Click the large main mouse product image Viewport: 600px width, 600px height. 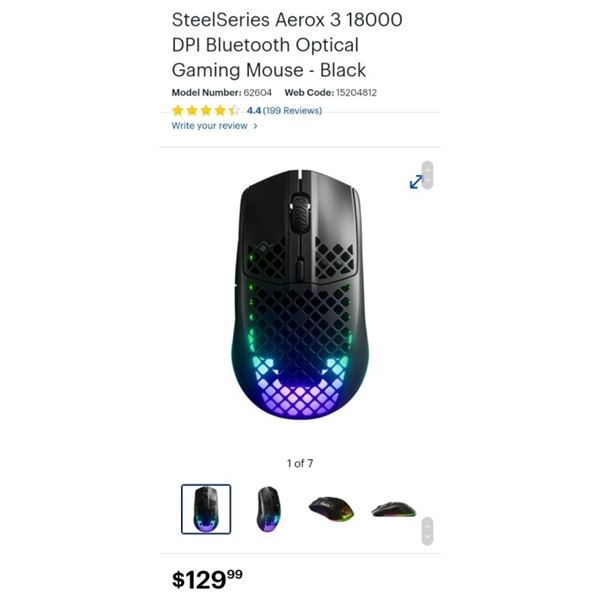coord(300,300)
